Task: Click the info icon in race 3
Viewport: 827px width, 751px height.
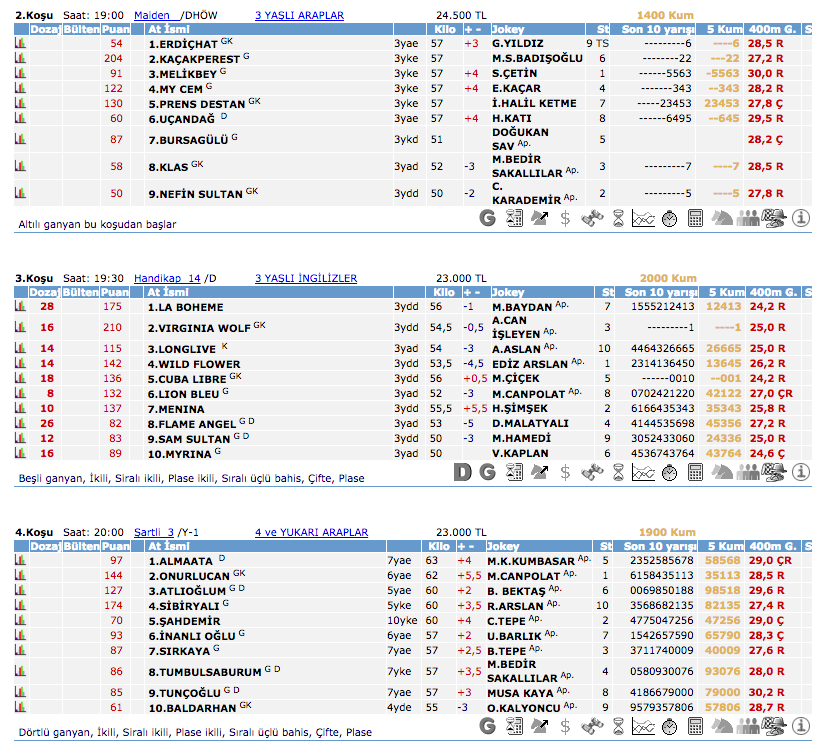Action: [x=800, y=472]
